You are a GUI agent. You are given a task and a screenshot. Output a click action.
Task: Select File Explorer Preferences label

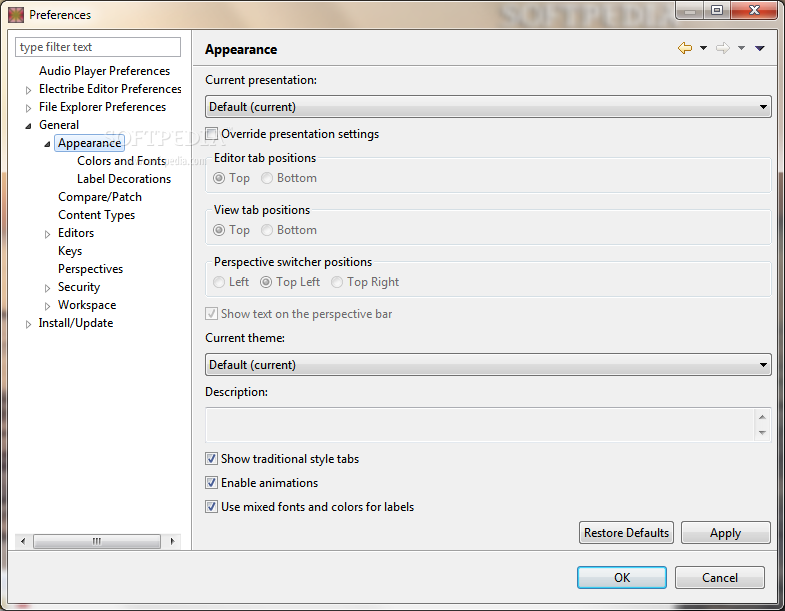102,107
